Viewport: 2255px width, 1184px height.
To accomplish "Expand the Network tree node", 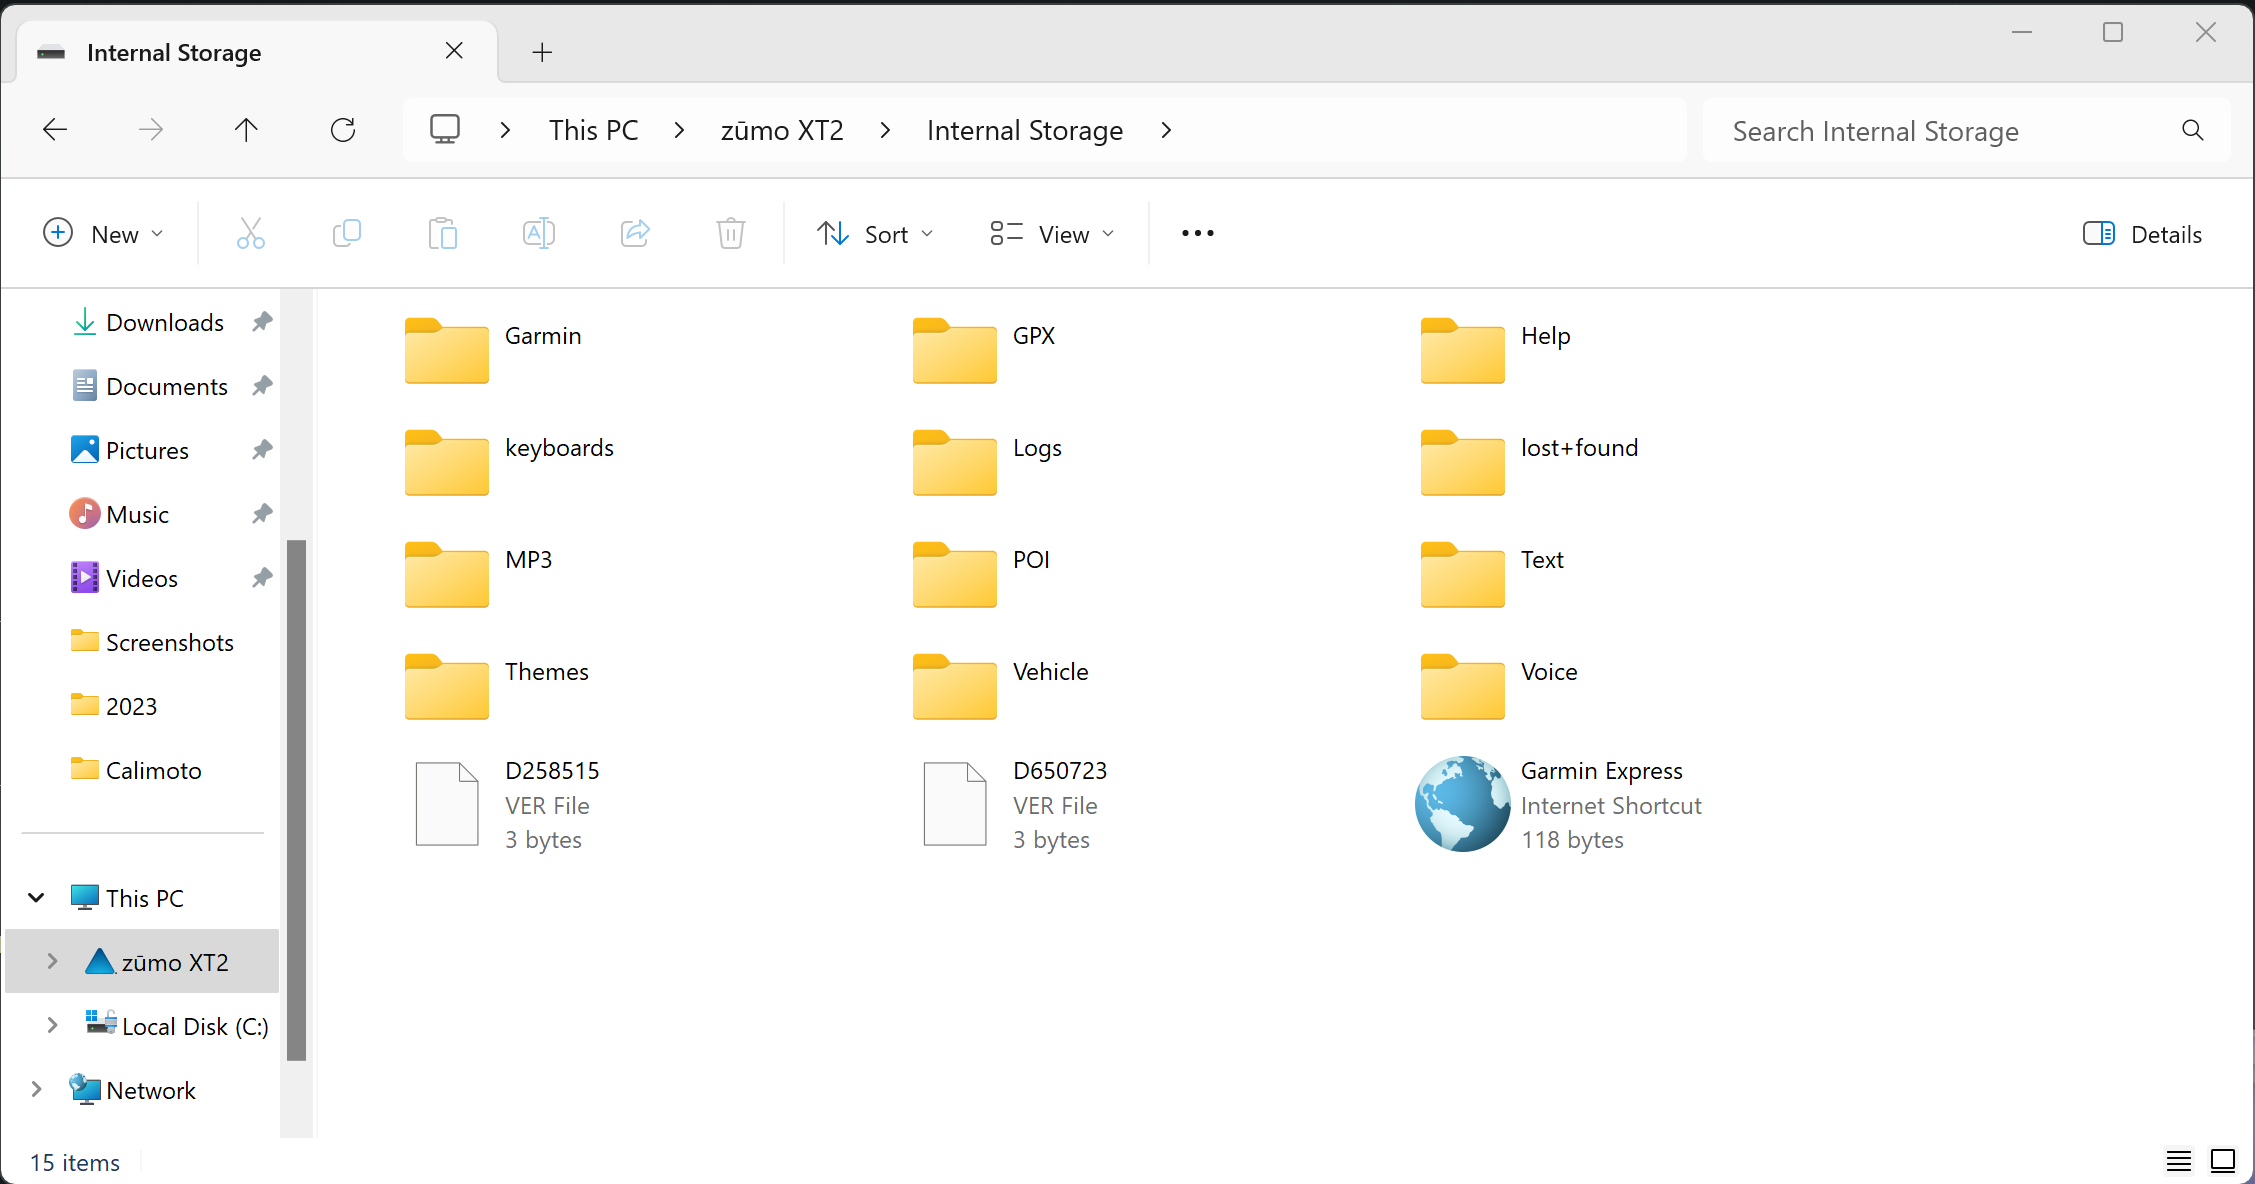I will point(37,1090).
